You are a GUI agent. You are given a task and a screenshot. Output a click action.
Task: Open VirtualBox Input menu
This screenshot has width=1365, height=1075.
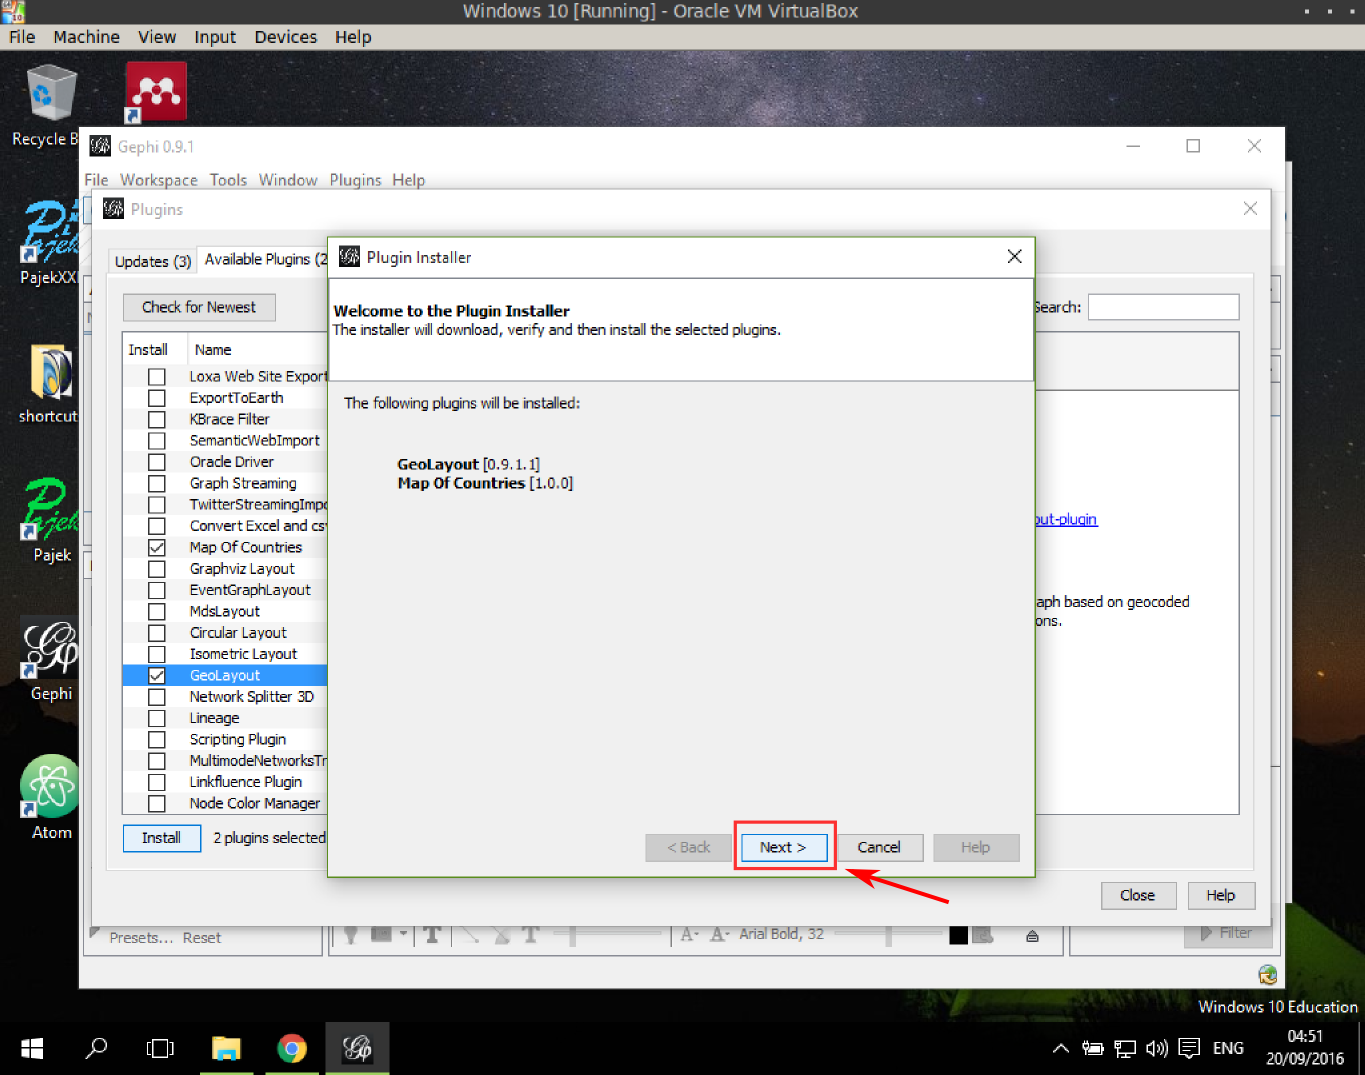click(x=215, y=37)
